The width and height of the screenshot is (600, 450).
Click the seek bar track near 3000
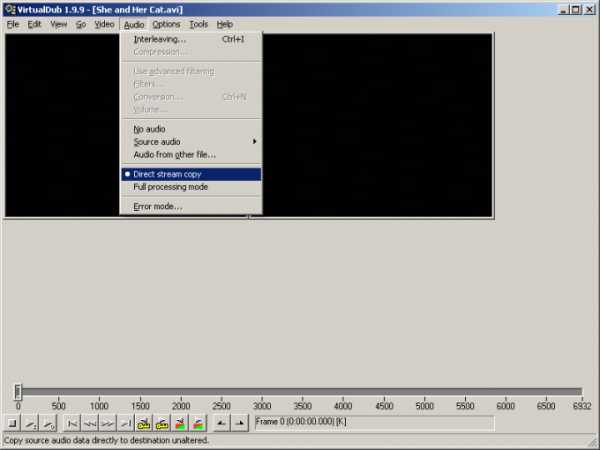[262, 391]
